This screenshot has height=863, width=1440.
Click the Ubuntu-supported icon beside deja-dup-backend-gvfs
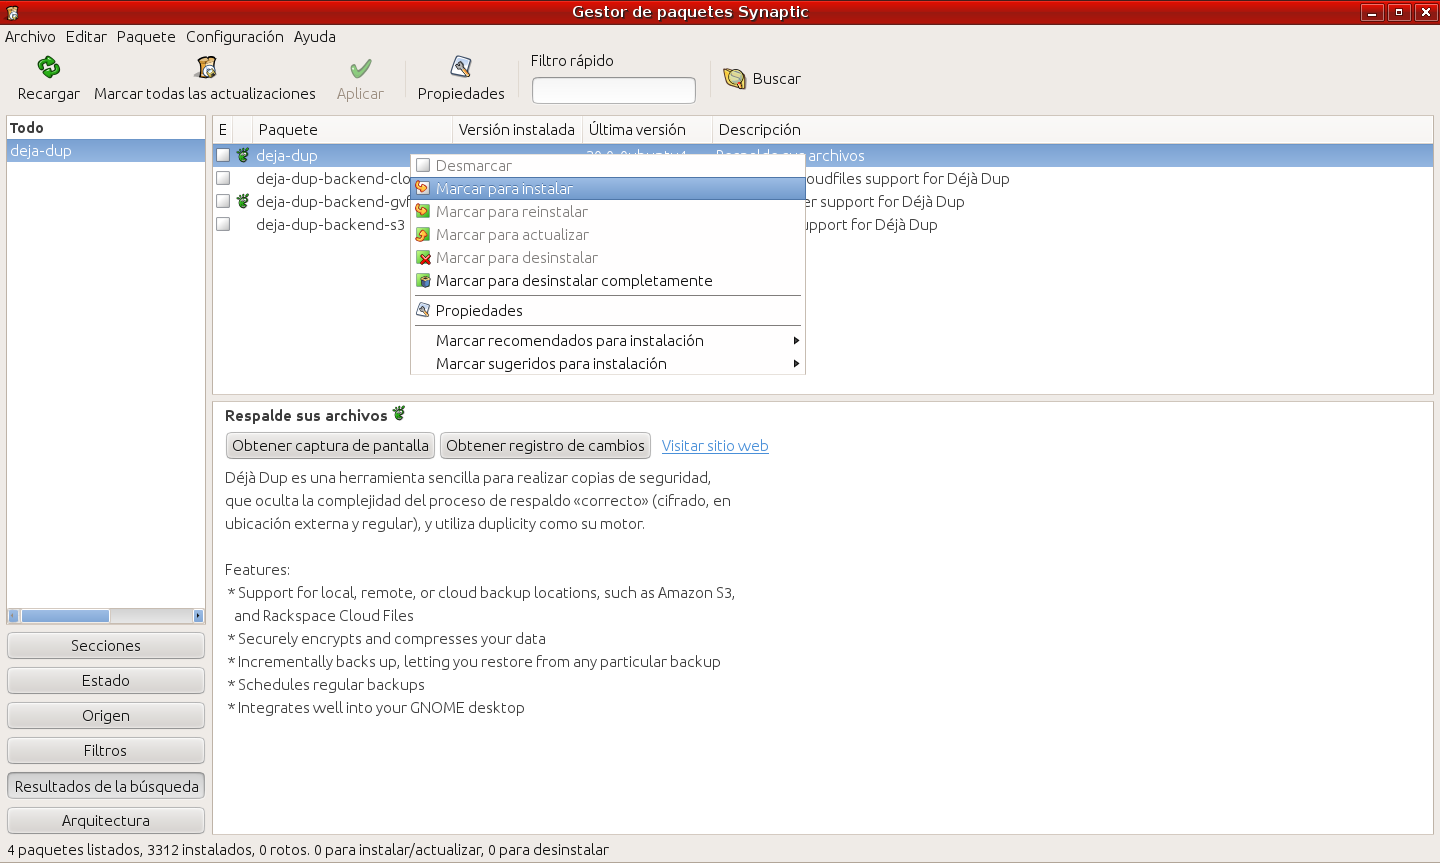click(x=243, y=202)
